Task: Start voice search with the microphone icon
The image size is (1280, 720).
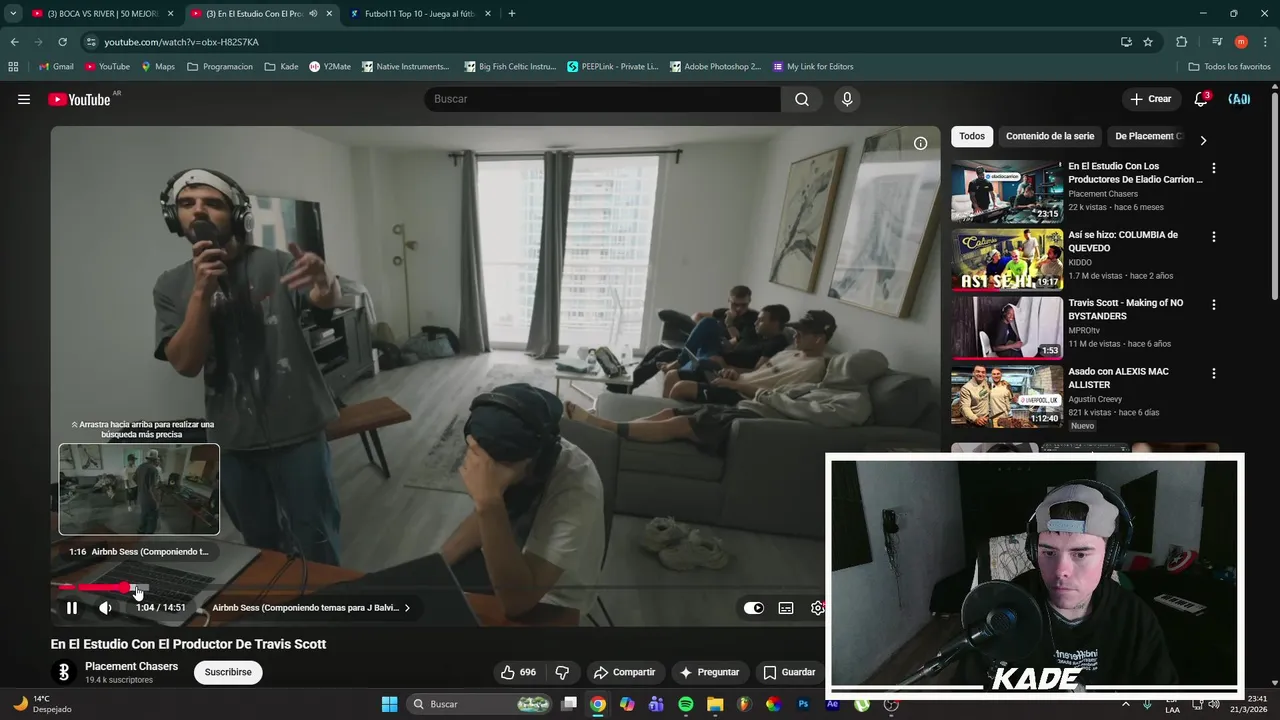Action: pyautogui.click(x=847, y=99)
